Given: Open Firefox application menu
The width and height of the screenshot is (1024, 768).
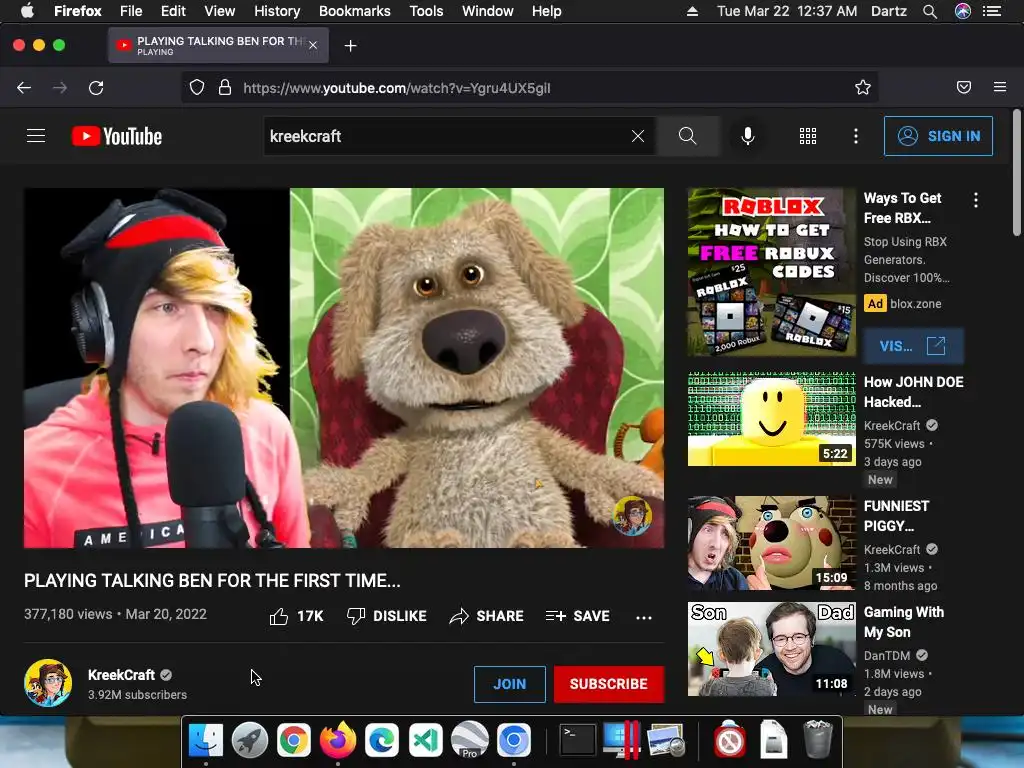Looking at the screenshot, I should point(1000,88).
